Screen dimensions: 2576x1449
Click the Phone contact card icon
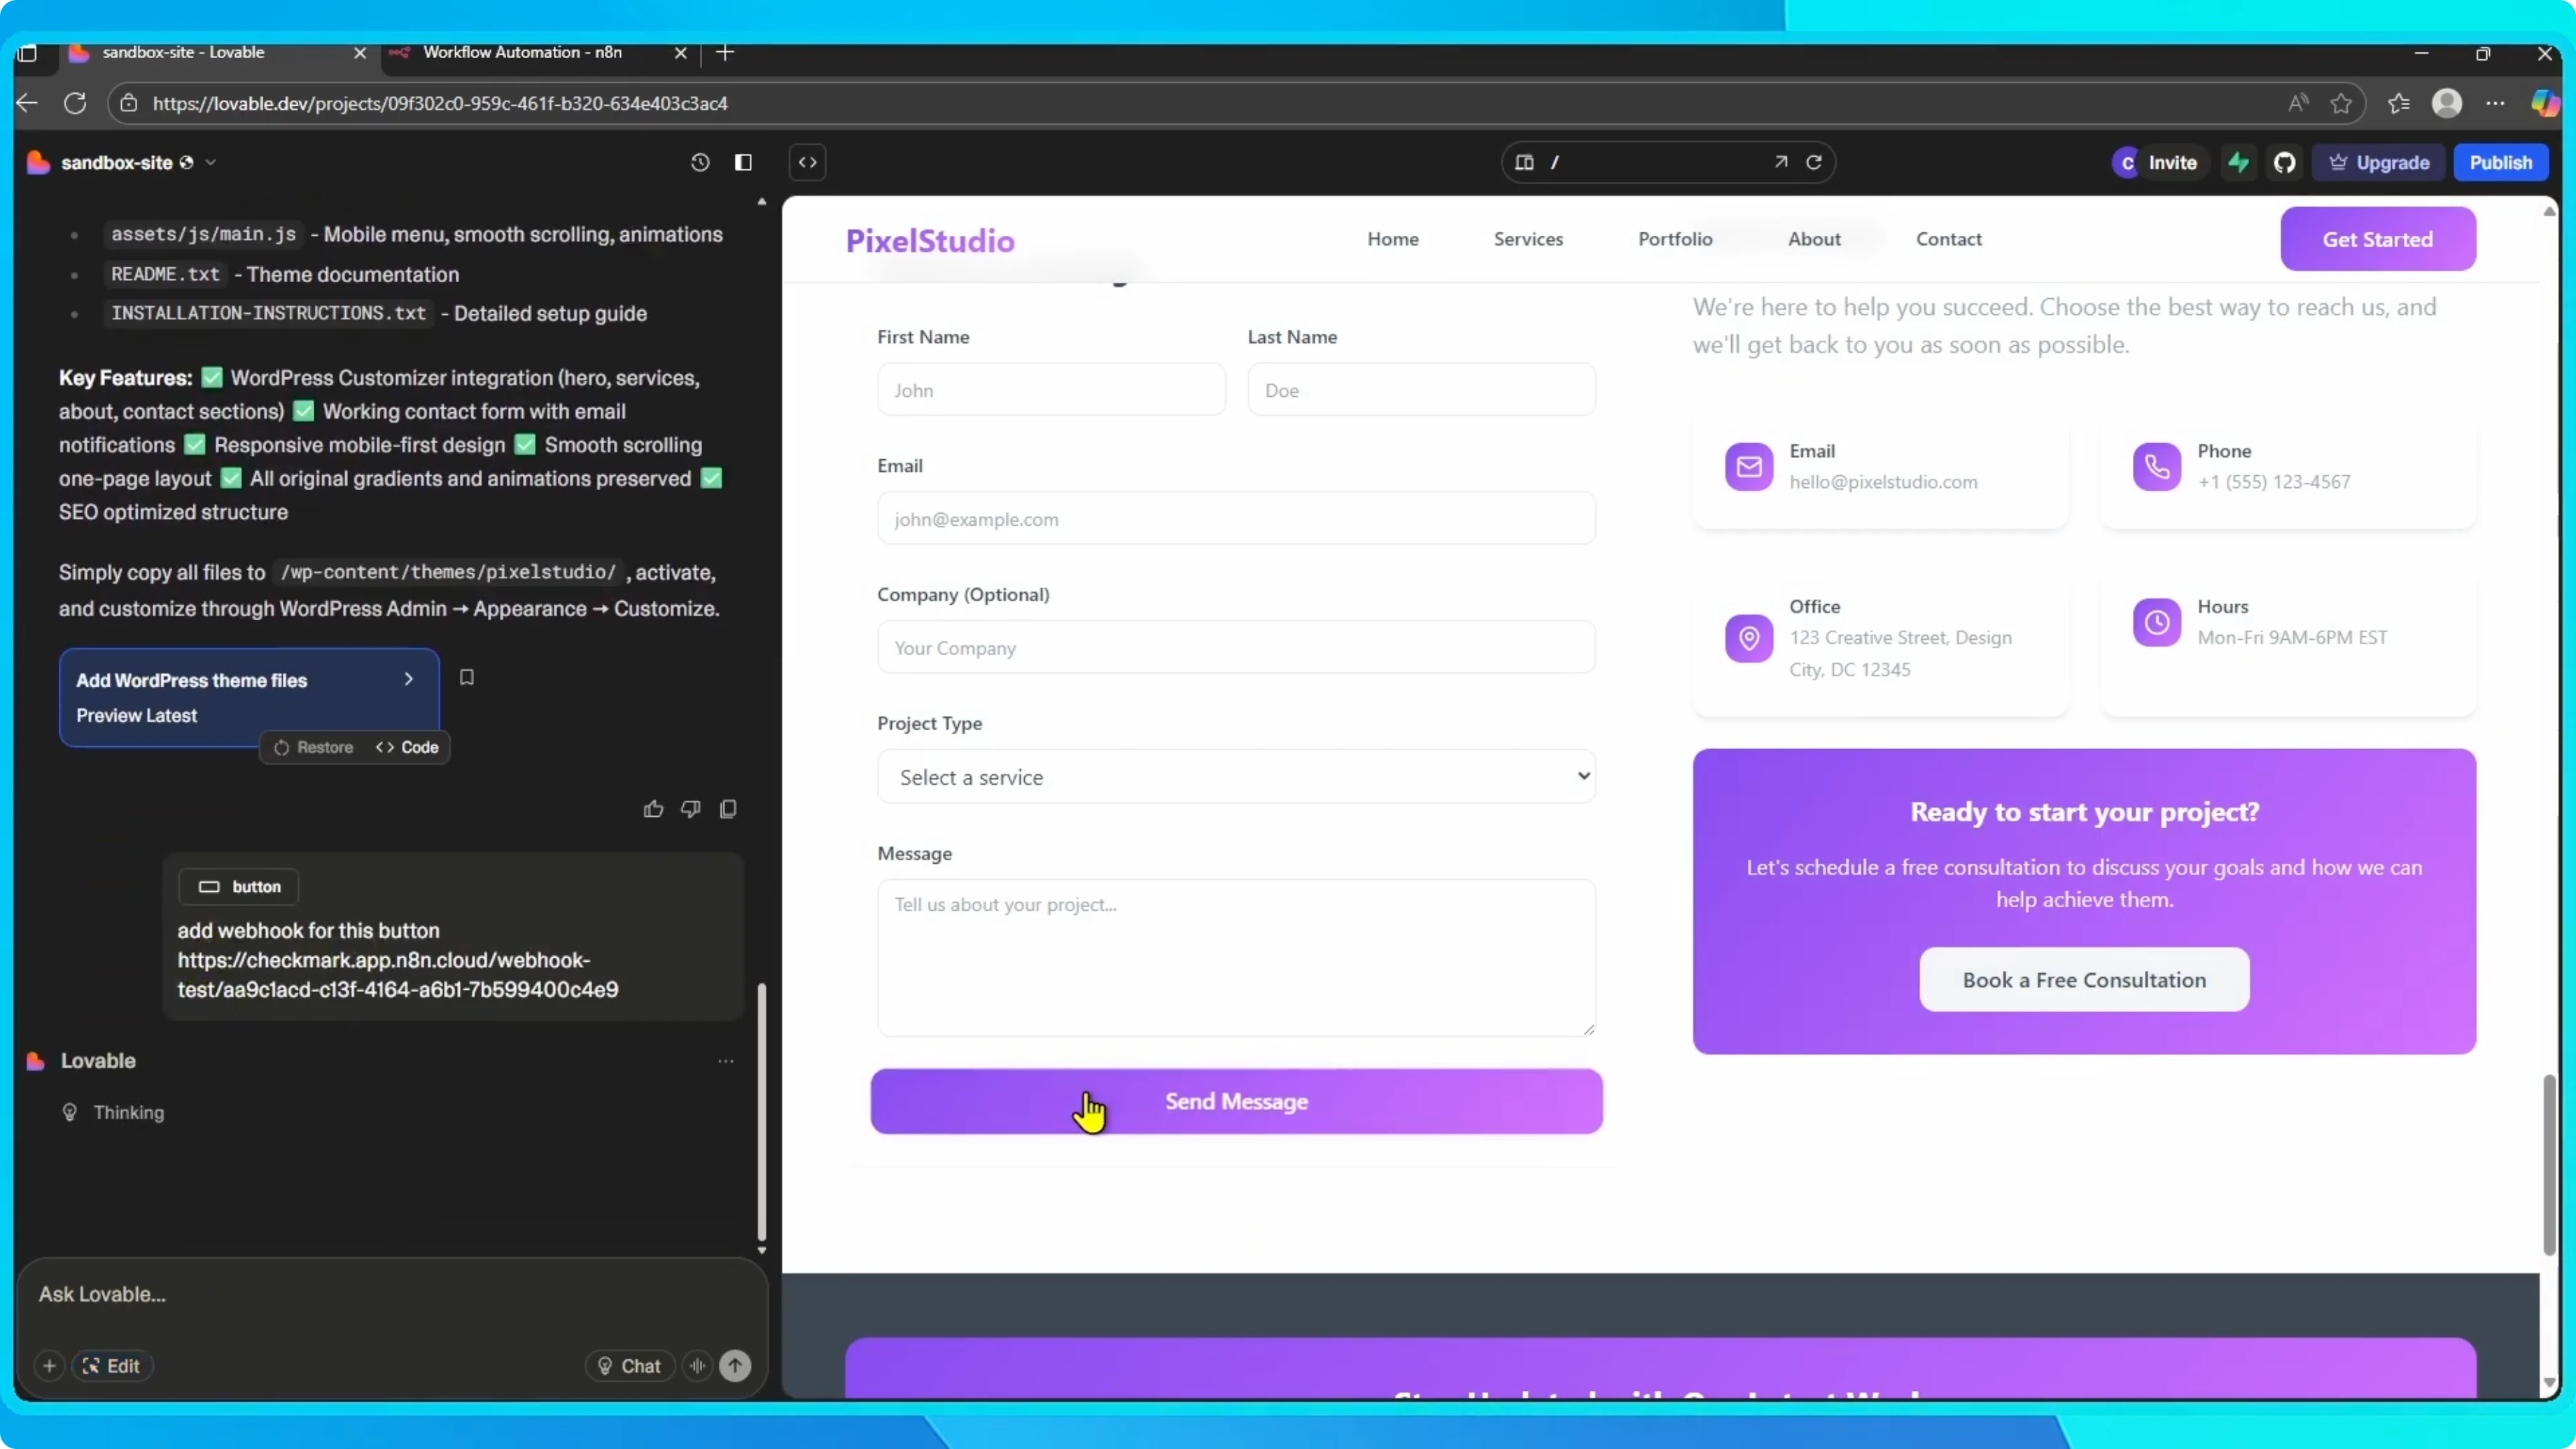[x=2157, y=466]
